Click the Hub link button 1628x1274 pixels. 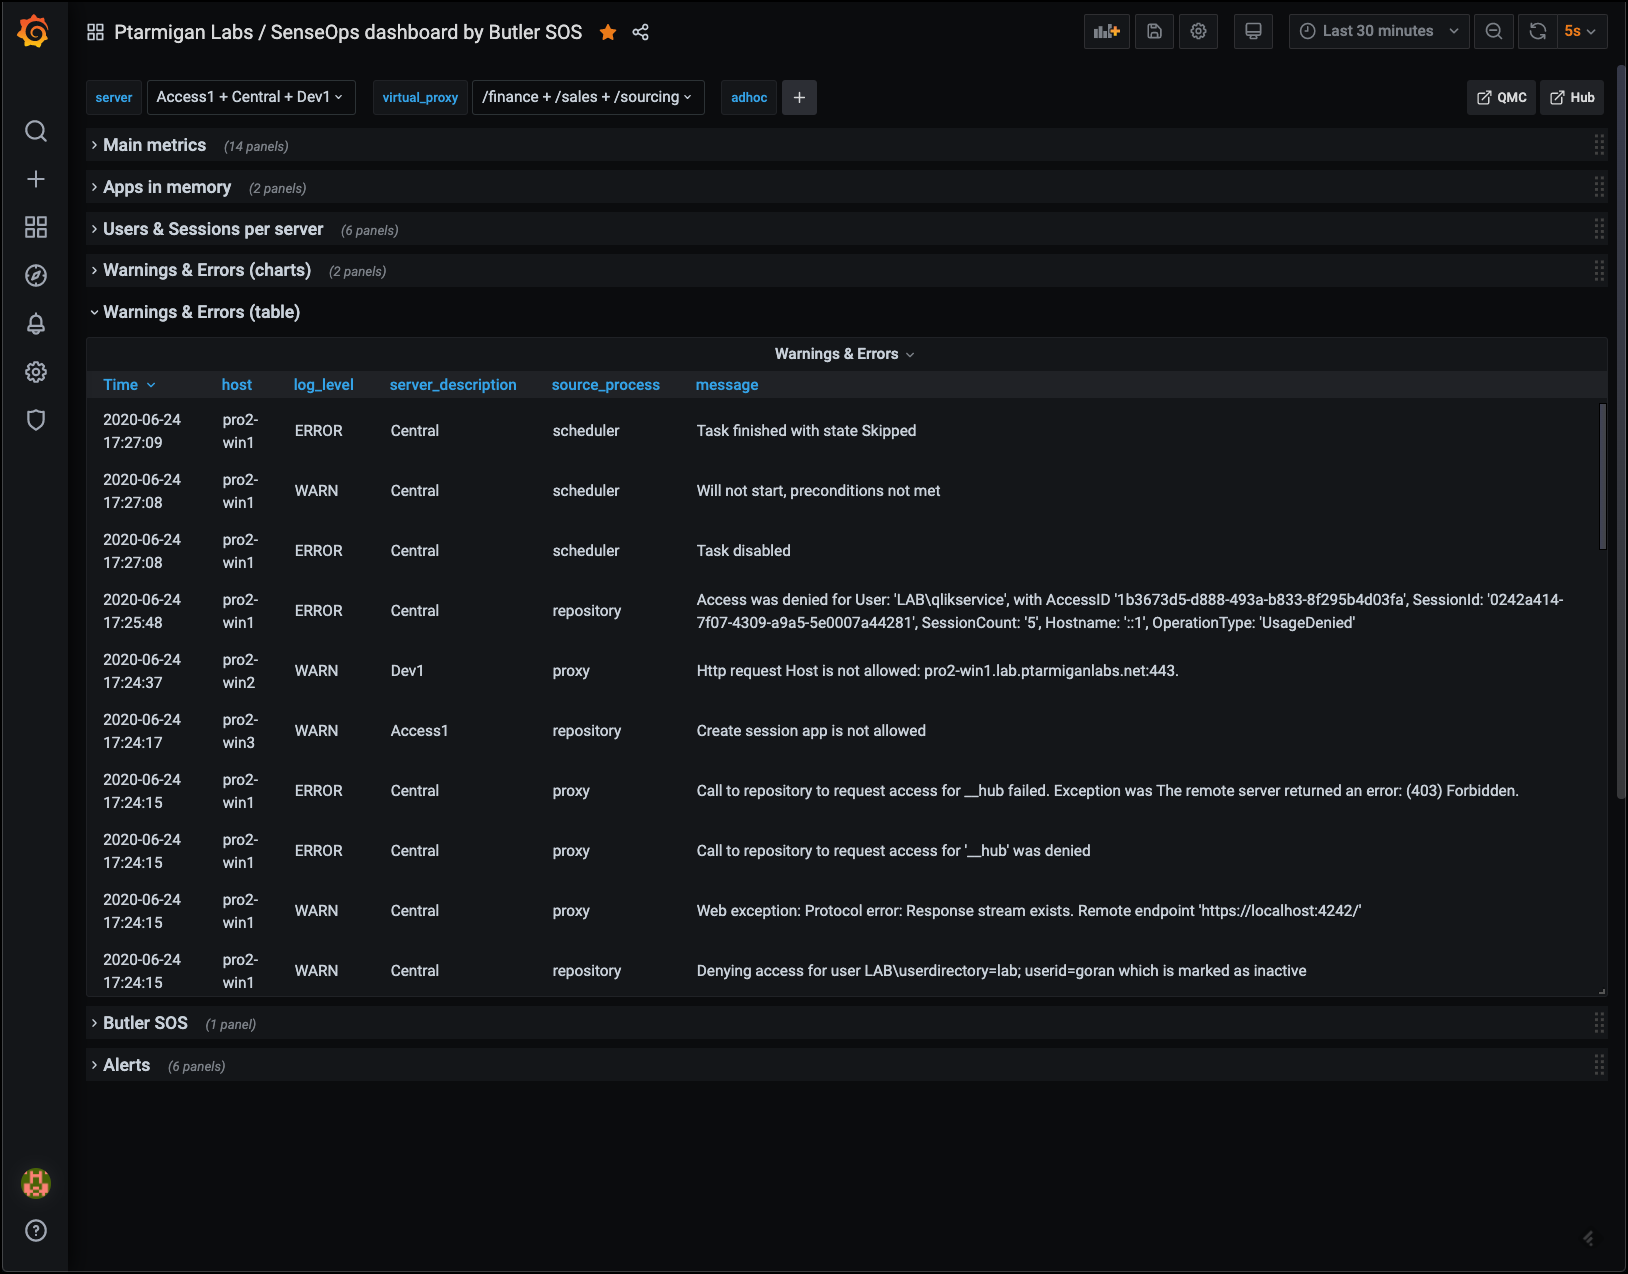(1572, 98)
